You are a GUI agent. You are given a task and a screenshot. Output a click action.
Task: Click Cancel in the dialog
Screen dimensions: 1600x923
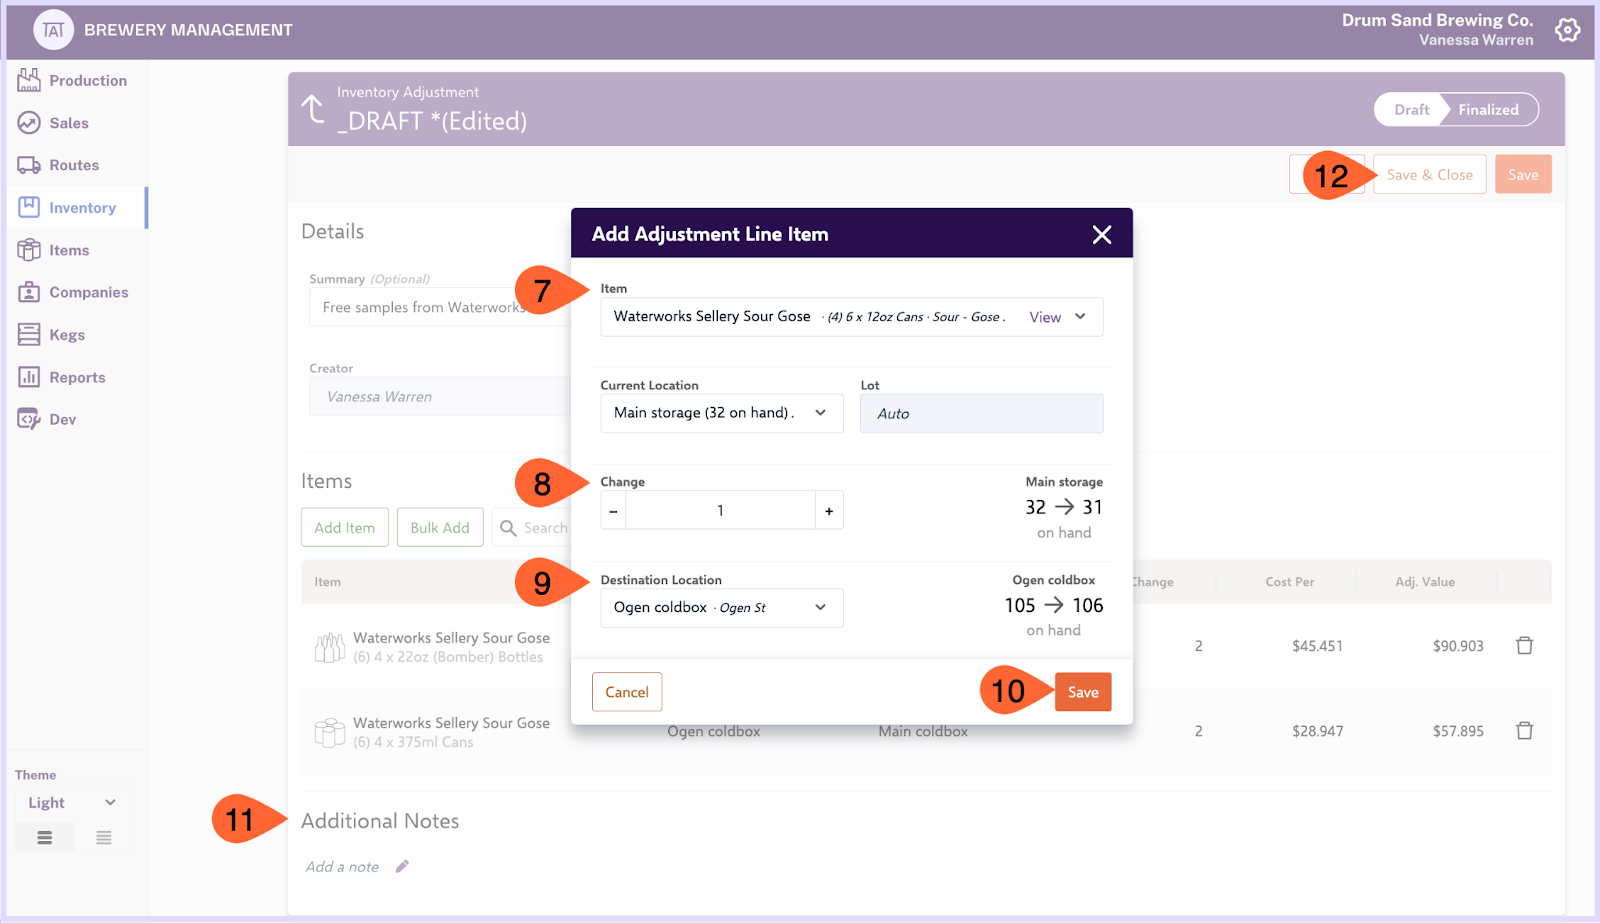[627, 692]
